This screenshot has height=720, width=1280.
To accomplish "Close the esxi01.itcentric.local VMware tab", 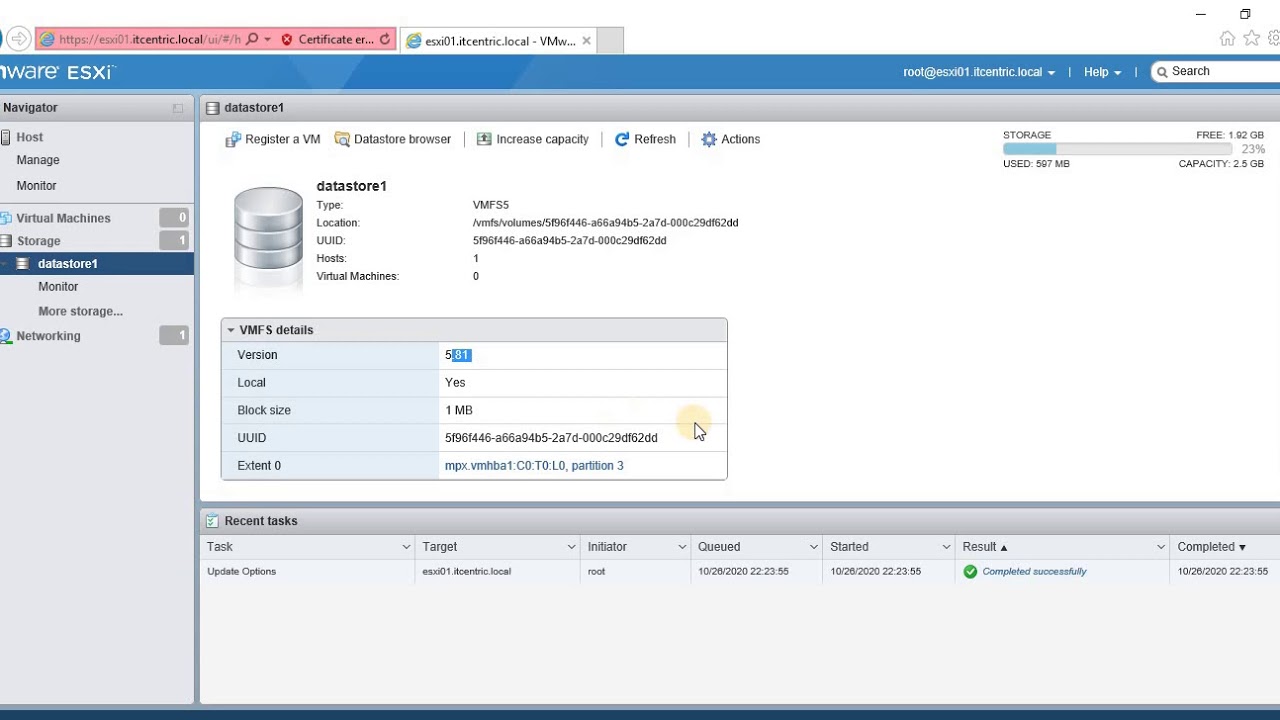I will pyautogui.click(x=586, y=41).
